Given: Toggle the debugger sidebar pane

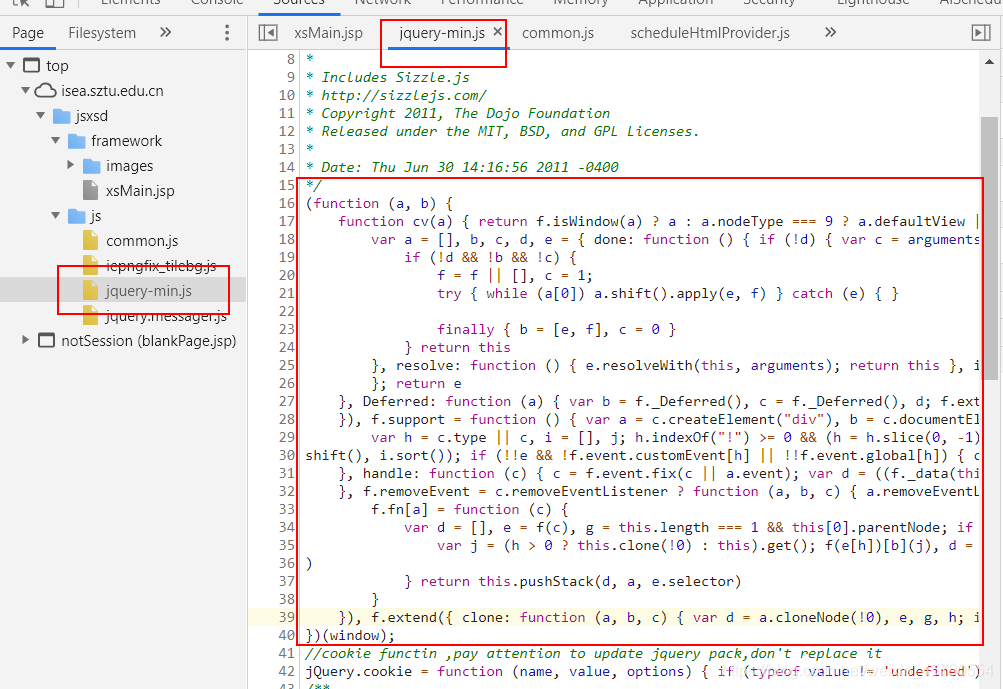Looking at the screenshot, I should 981,33.
